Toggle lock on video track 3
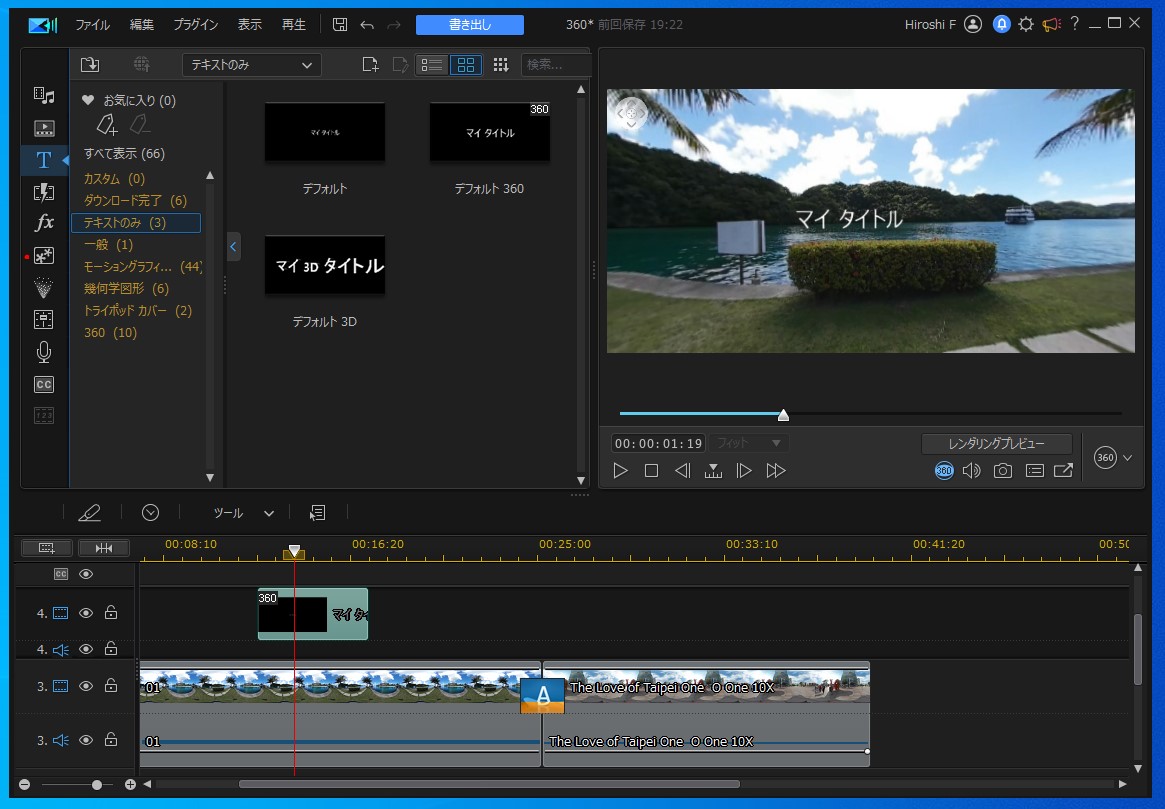 tap(111, 686)
